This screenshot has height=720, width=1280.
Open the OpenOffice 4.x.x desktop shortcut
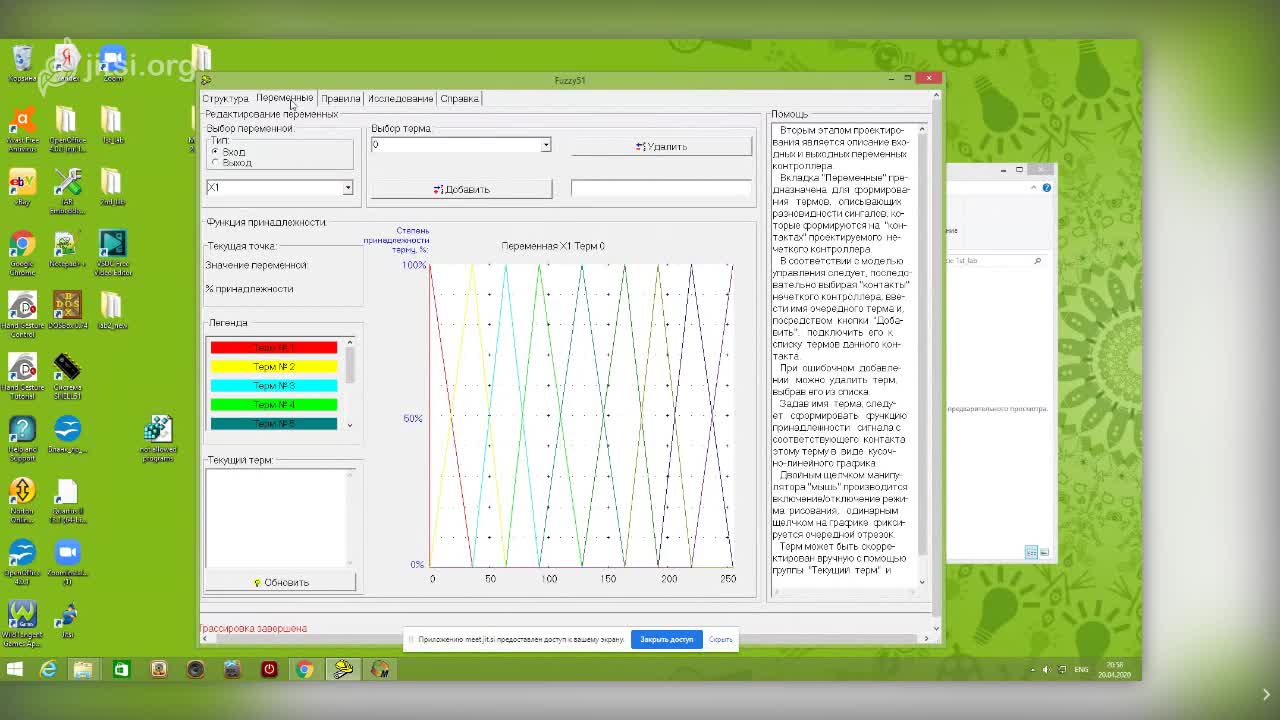(x=22, y=562)
